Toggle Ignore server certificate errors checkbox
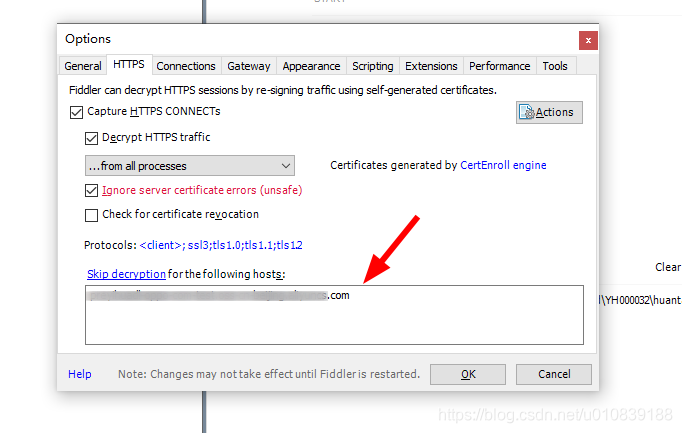This screenshot has width=682, height=433. 91,190
